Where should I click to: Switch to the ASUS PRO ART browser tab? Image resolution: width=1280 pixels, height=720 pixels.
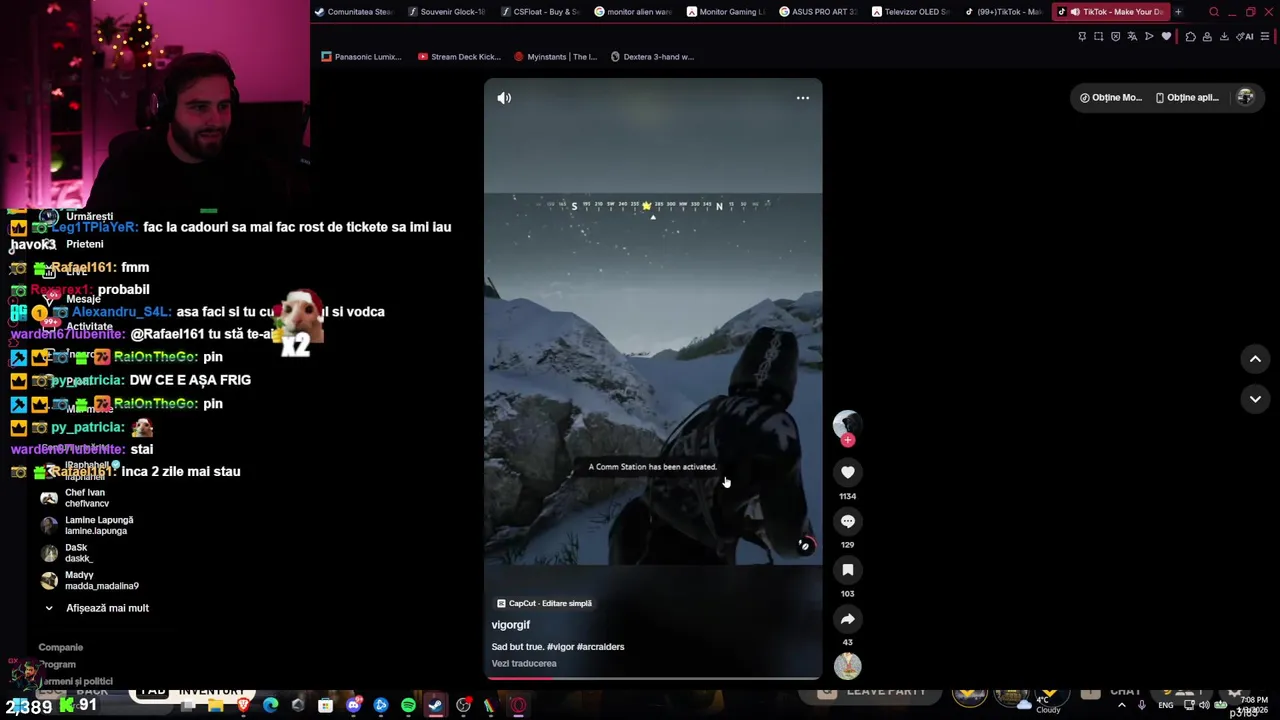click(x=818, y=12)
